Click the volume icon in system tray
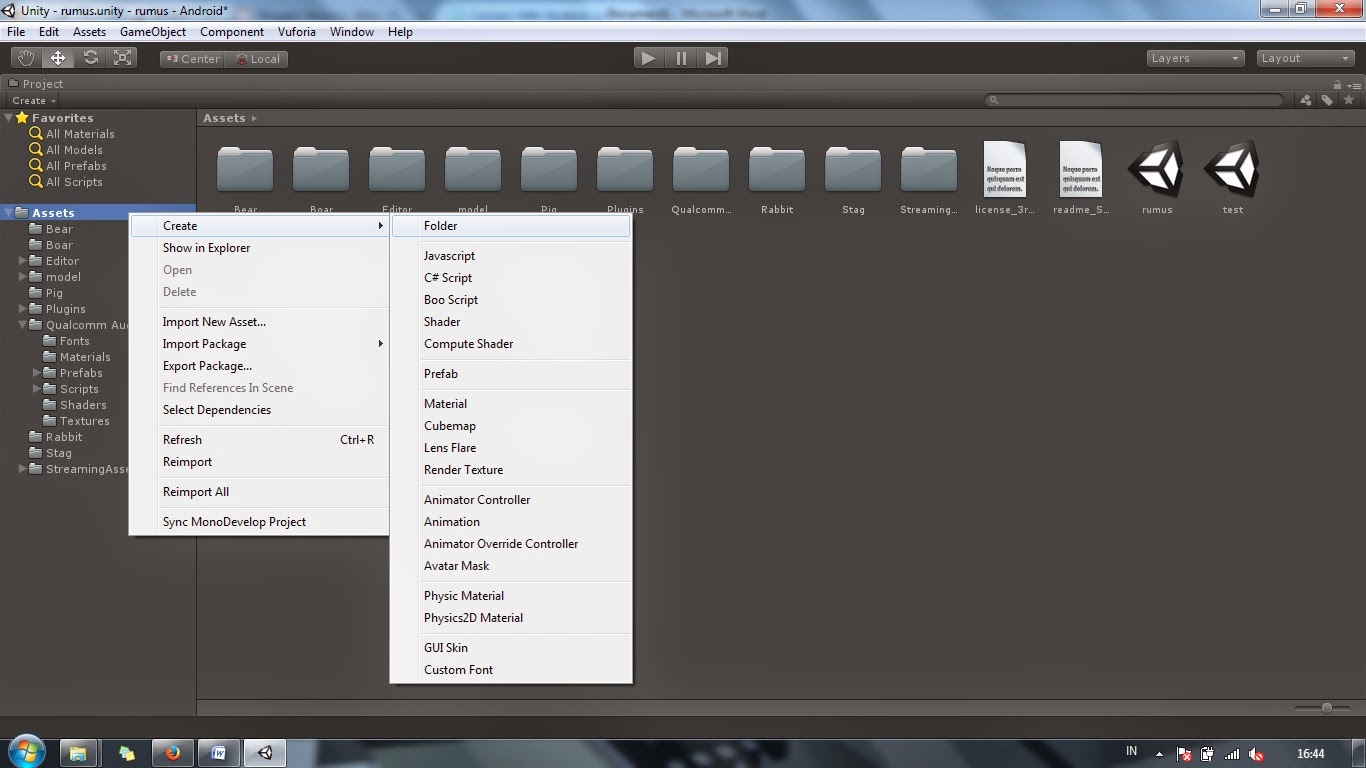1366x768 pixels. (1256, 754)
